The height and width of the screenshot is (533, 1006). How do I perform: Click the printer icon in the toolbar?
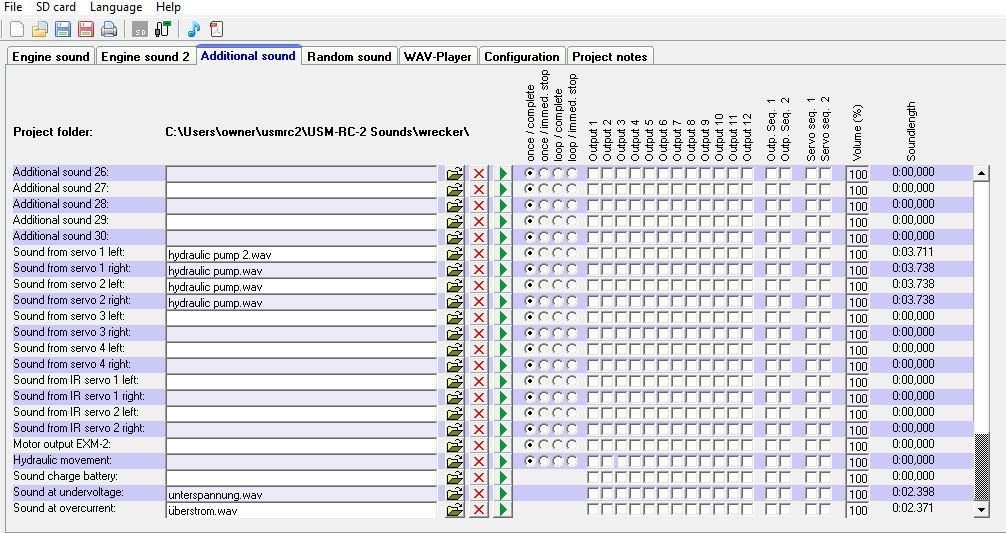coord(108,29)
